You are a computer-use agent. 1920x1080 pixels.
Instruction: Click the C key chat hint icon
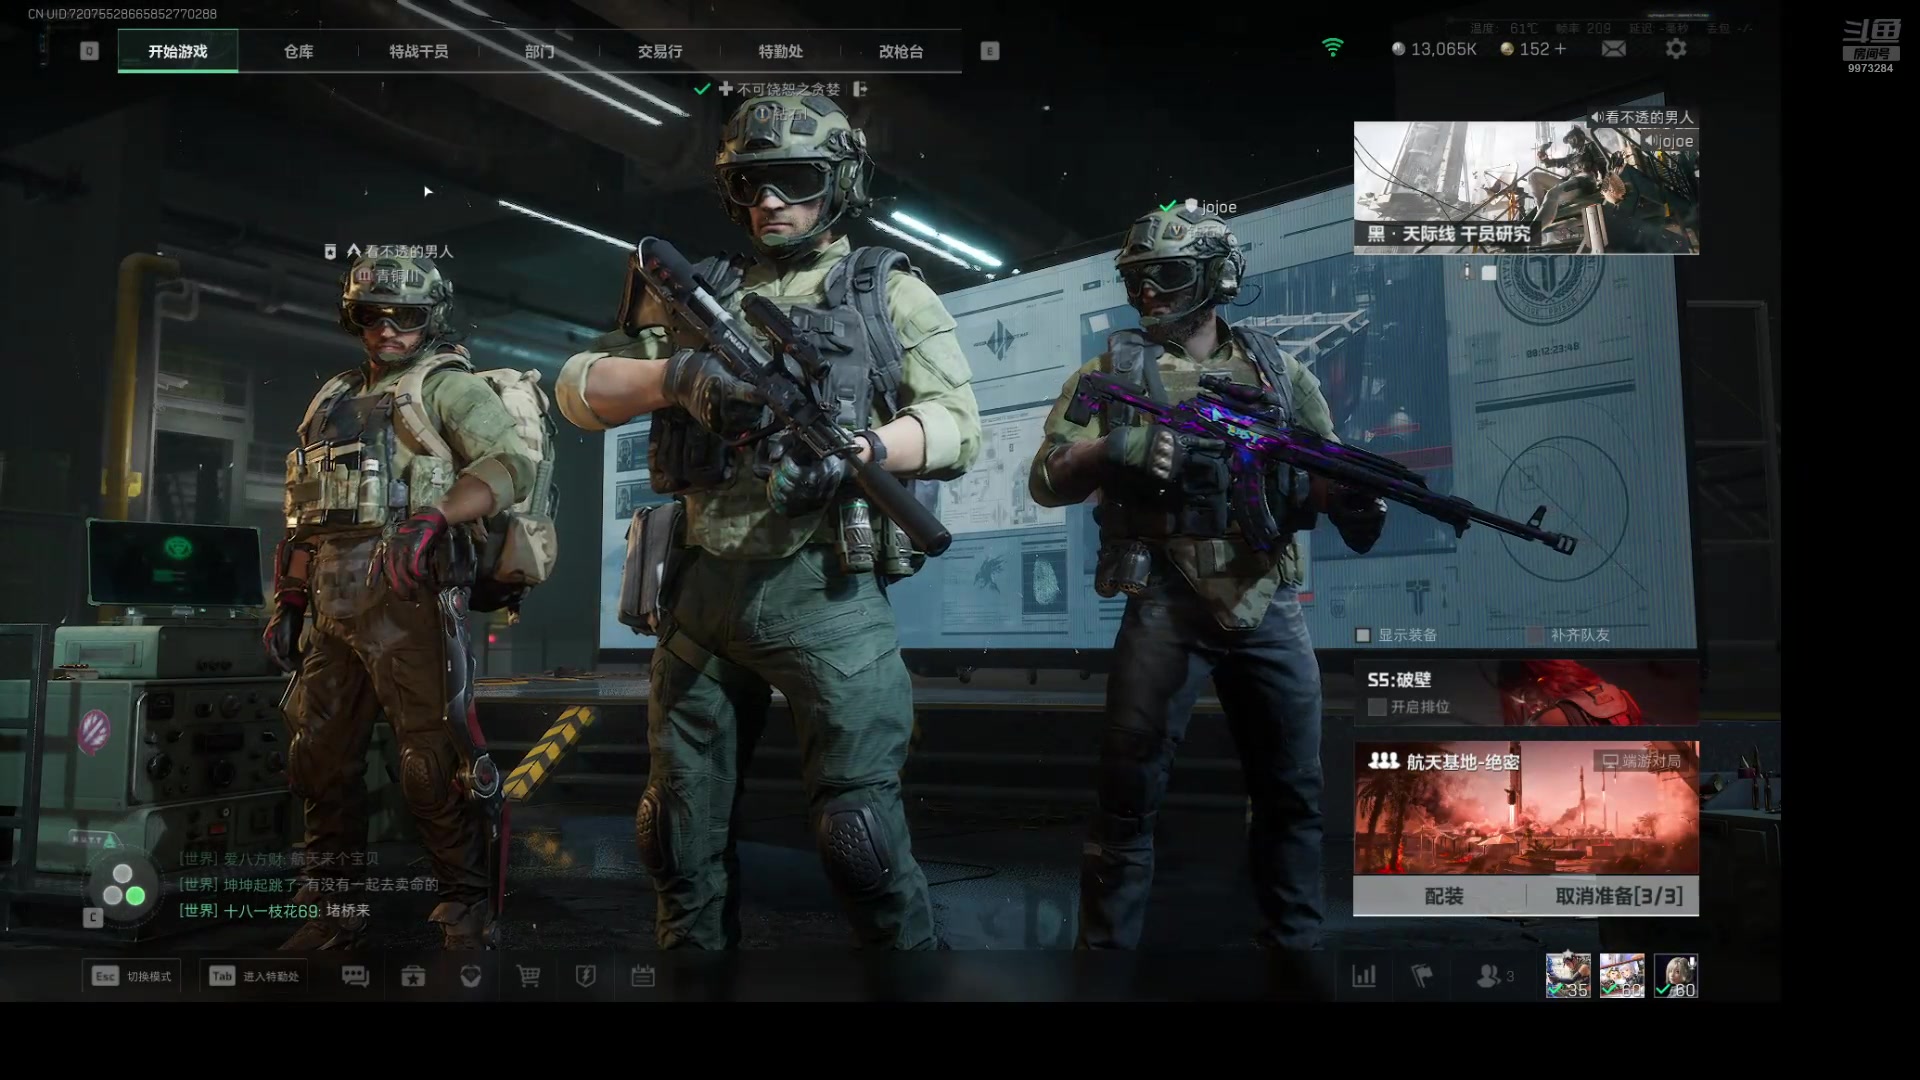93,917
